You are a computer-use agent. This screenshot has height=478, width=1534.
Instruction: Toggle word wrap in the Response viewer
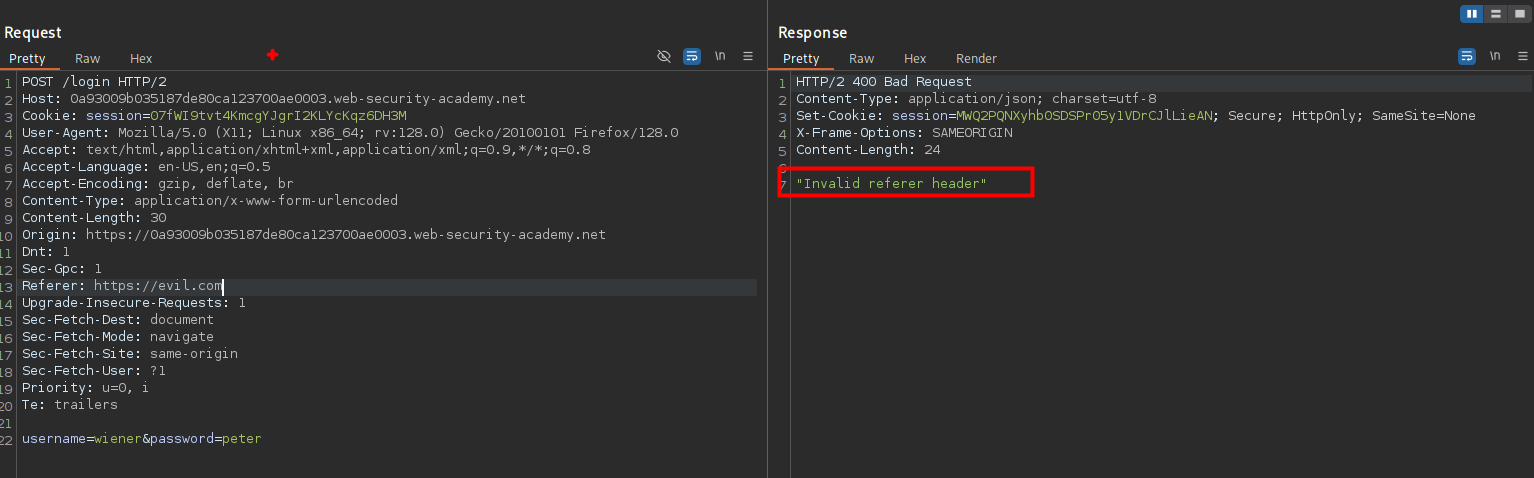1467,57
